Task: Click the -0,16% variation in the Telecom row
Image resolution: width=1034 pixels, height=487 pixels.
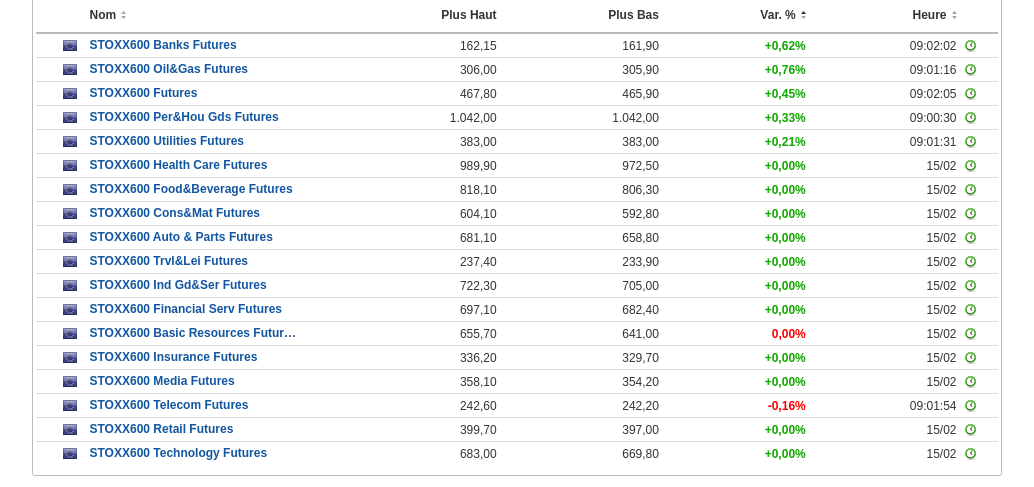Action: (786, 406)
